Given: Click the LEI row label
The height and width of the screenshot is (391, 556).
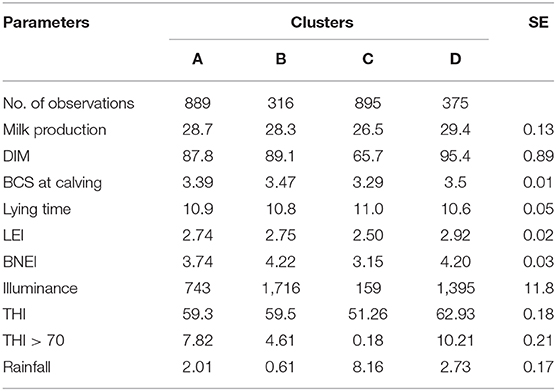Looking at the screenshot, I should tap(13, 235).
